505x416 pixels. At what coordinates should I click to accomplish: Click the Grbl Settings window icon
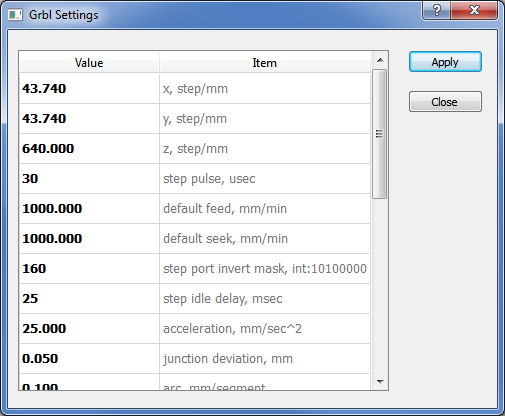point(15,15)
